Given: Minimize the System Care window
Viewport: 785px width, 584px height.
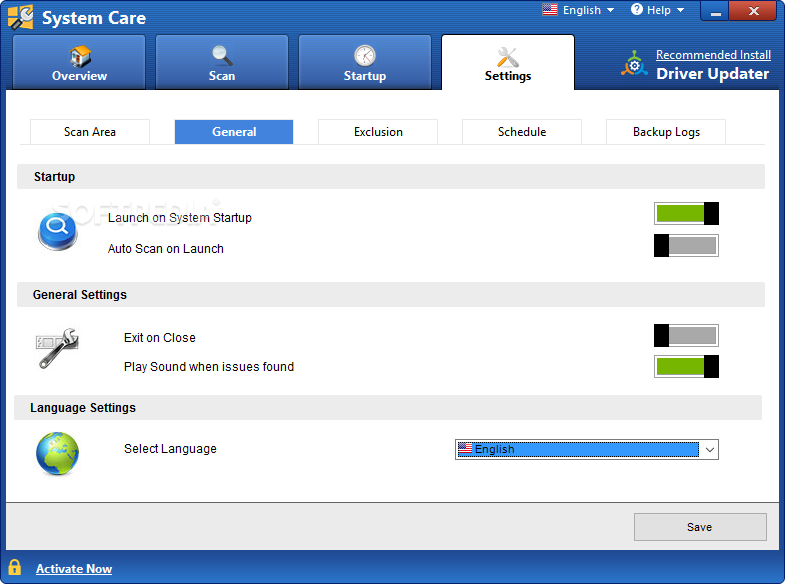Looking at the screenshot, I should 715,11.
